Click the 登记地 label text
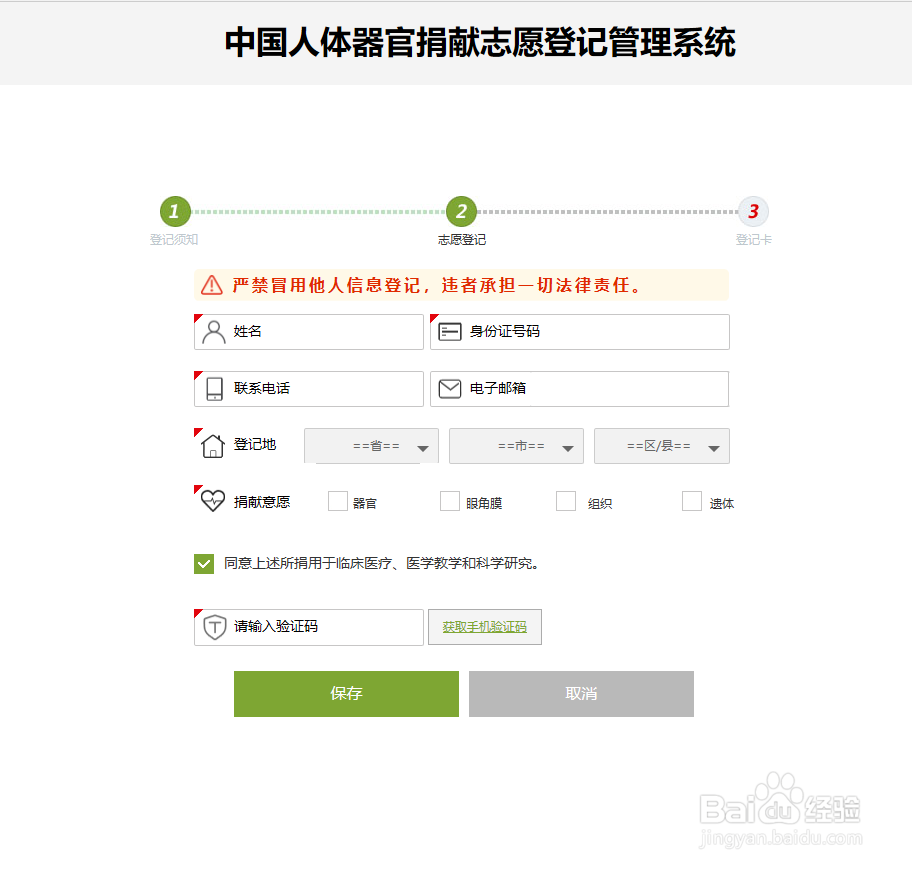The height and width of the screenshot is (869, 912). click(255, 445)
